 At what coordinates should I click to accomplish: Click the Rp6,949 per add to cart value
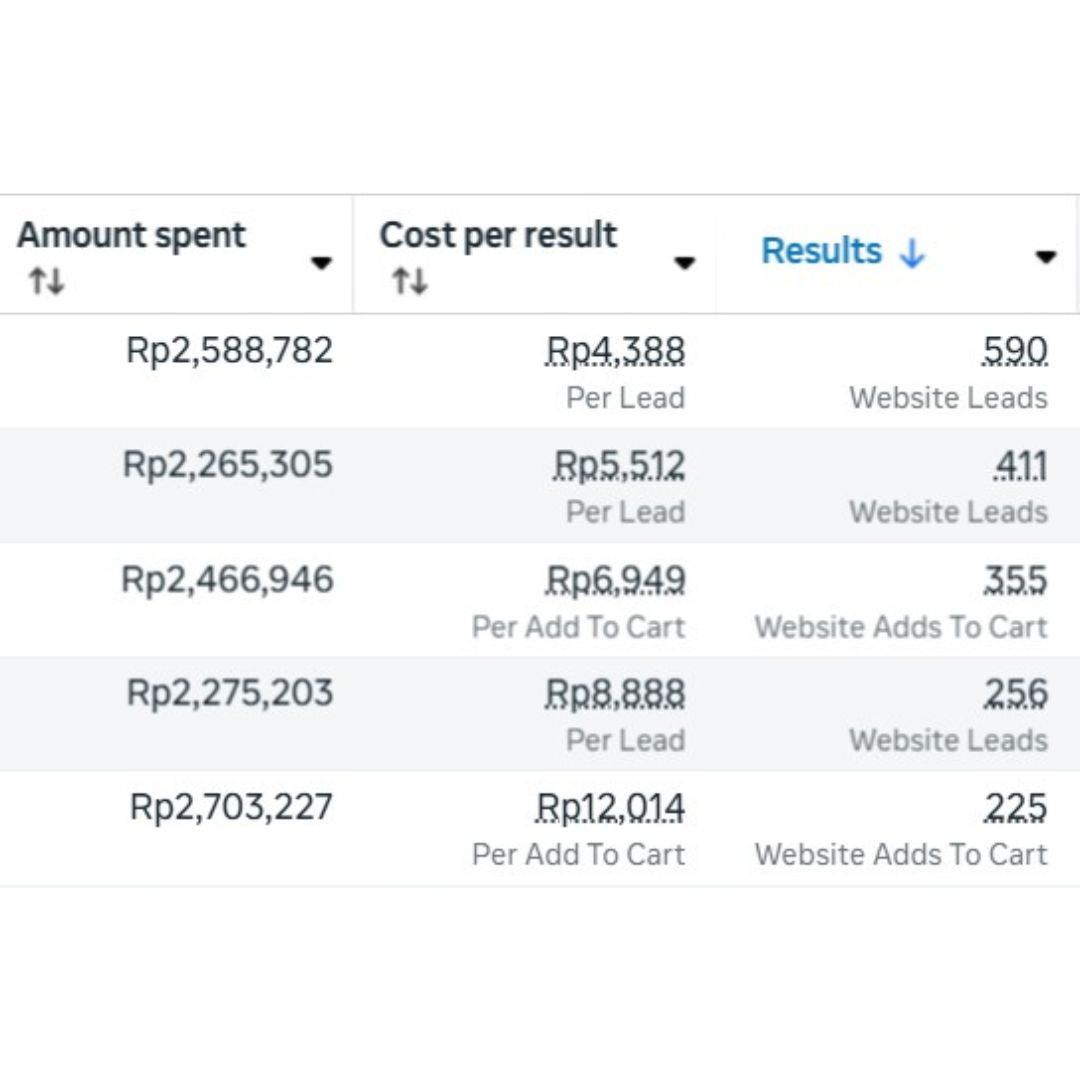(615, 580)
